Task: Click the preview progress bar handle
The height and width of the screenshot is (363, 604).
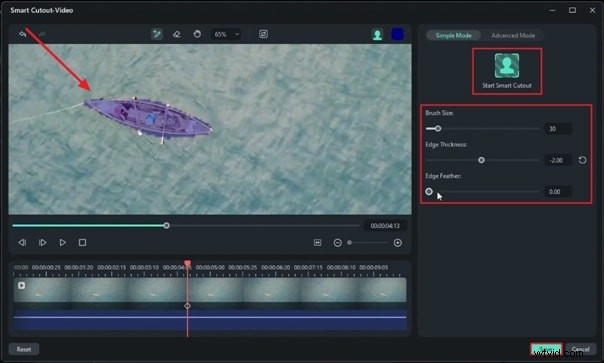Action: coord(166,225)
